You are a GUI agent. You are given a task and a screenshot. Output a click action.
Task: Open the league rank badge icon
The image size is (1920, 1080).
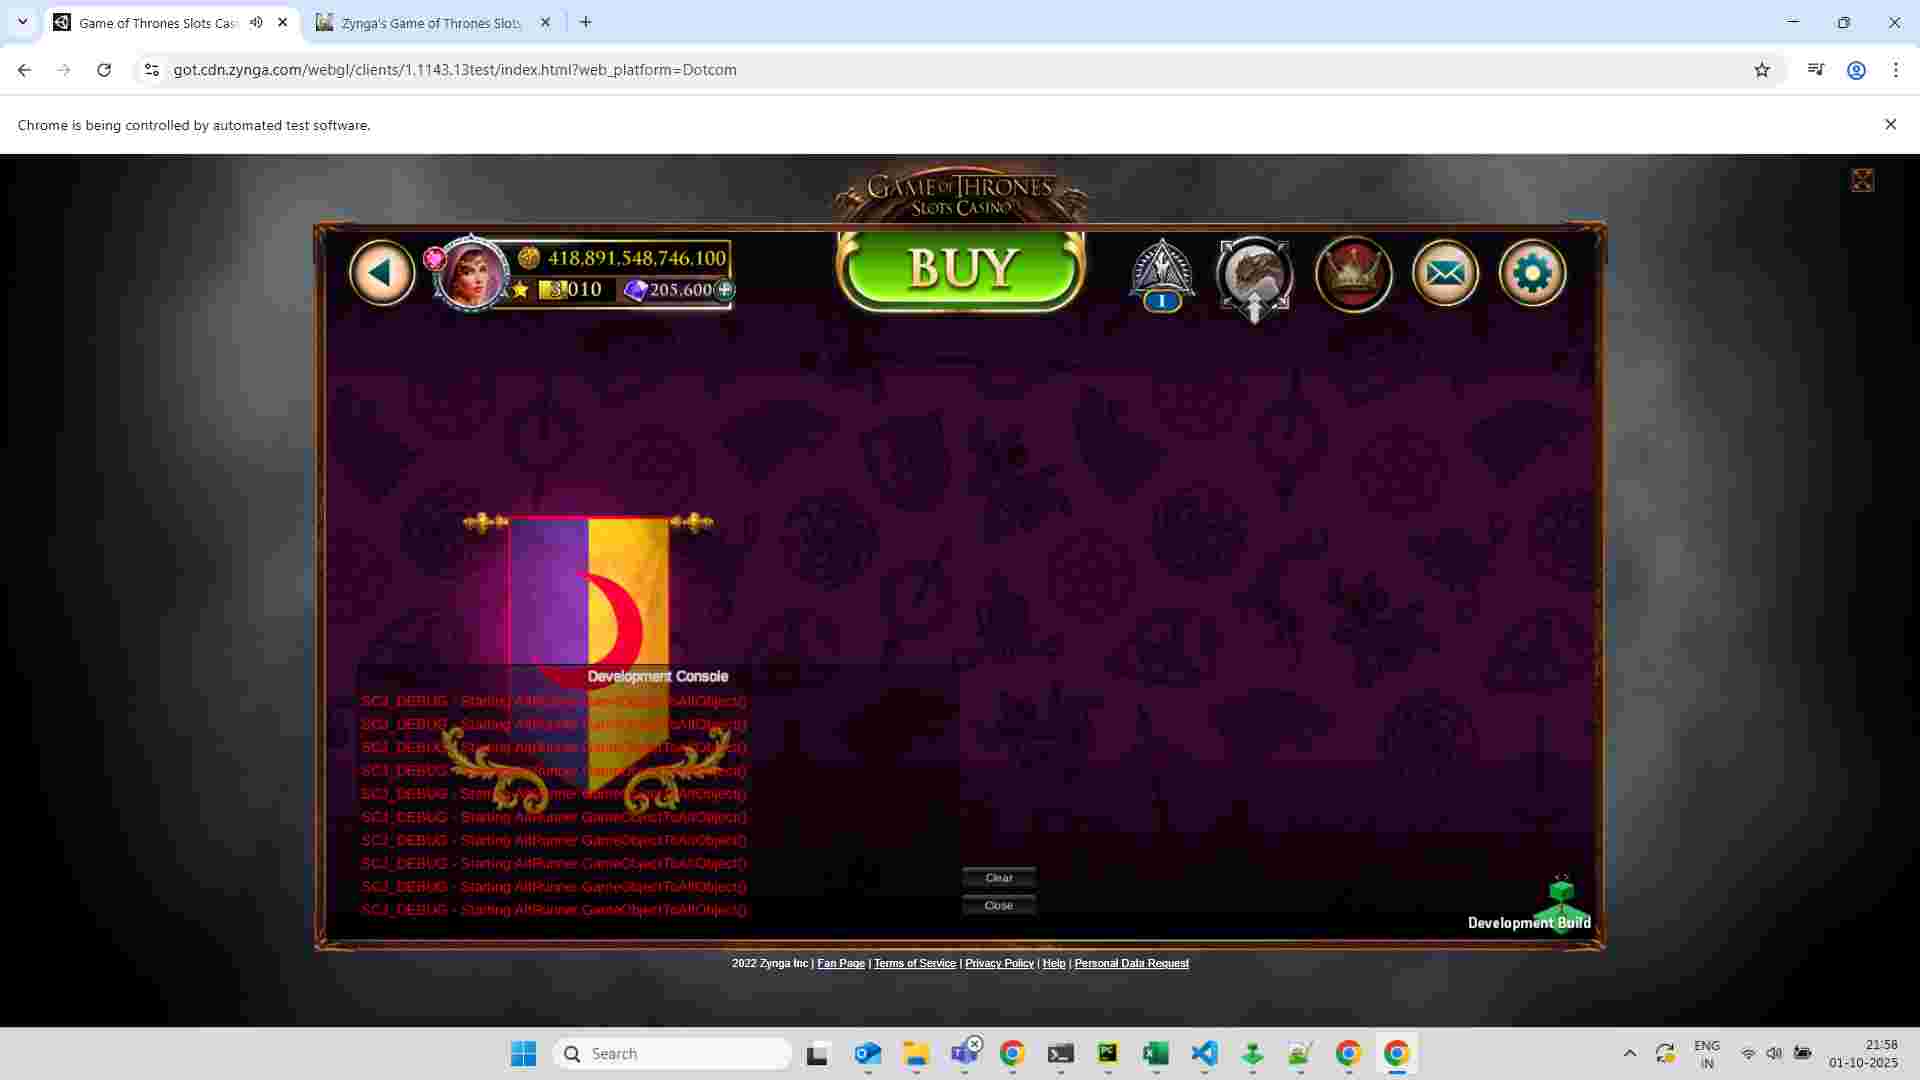click(x=1162, y=274)
